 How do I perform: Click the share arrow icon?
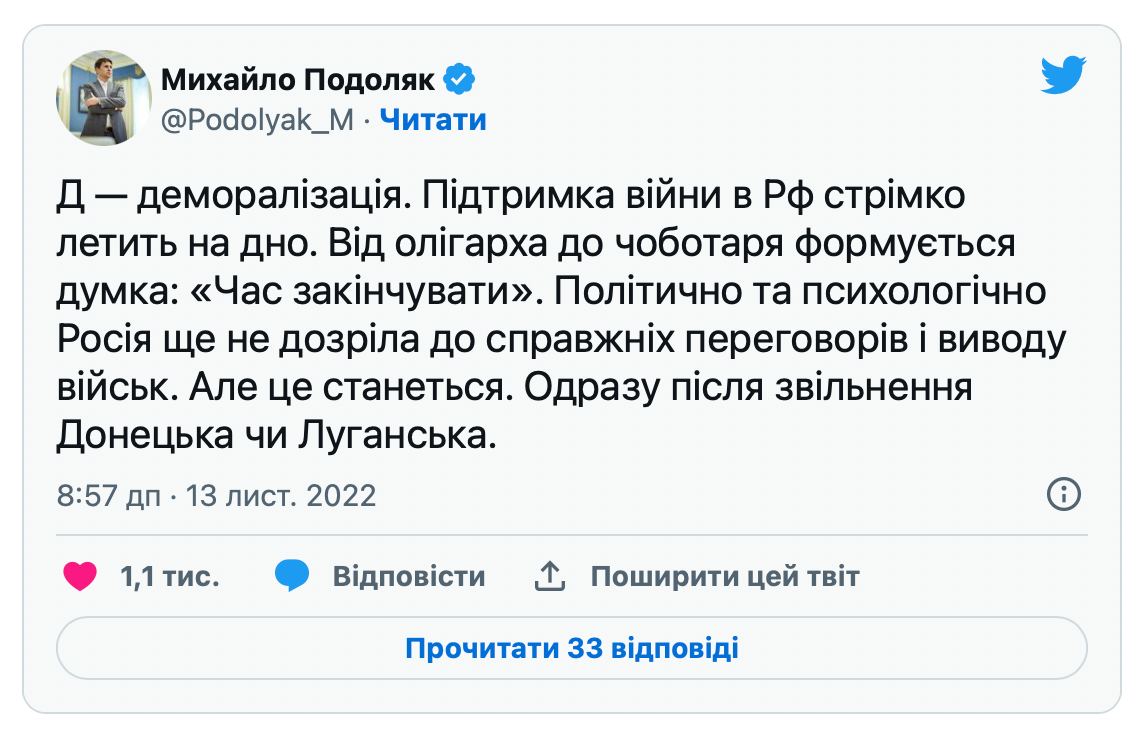pyautogui.click(x=551, y=576)
